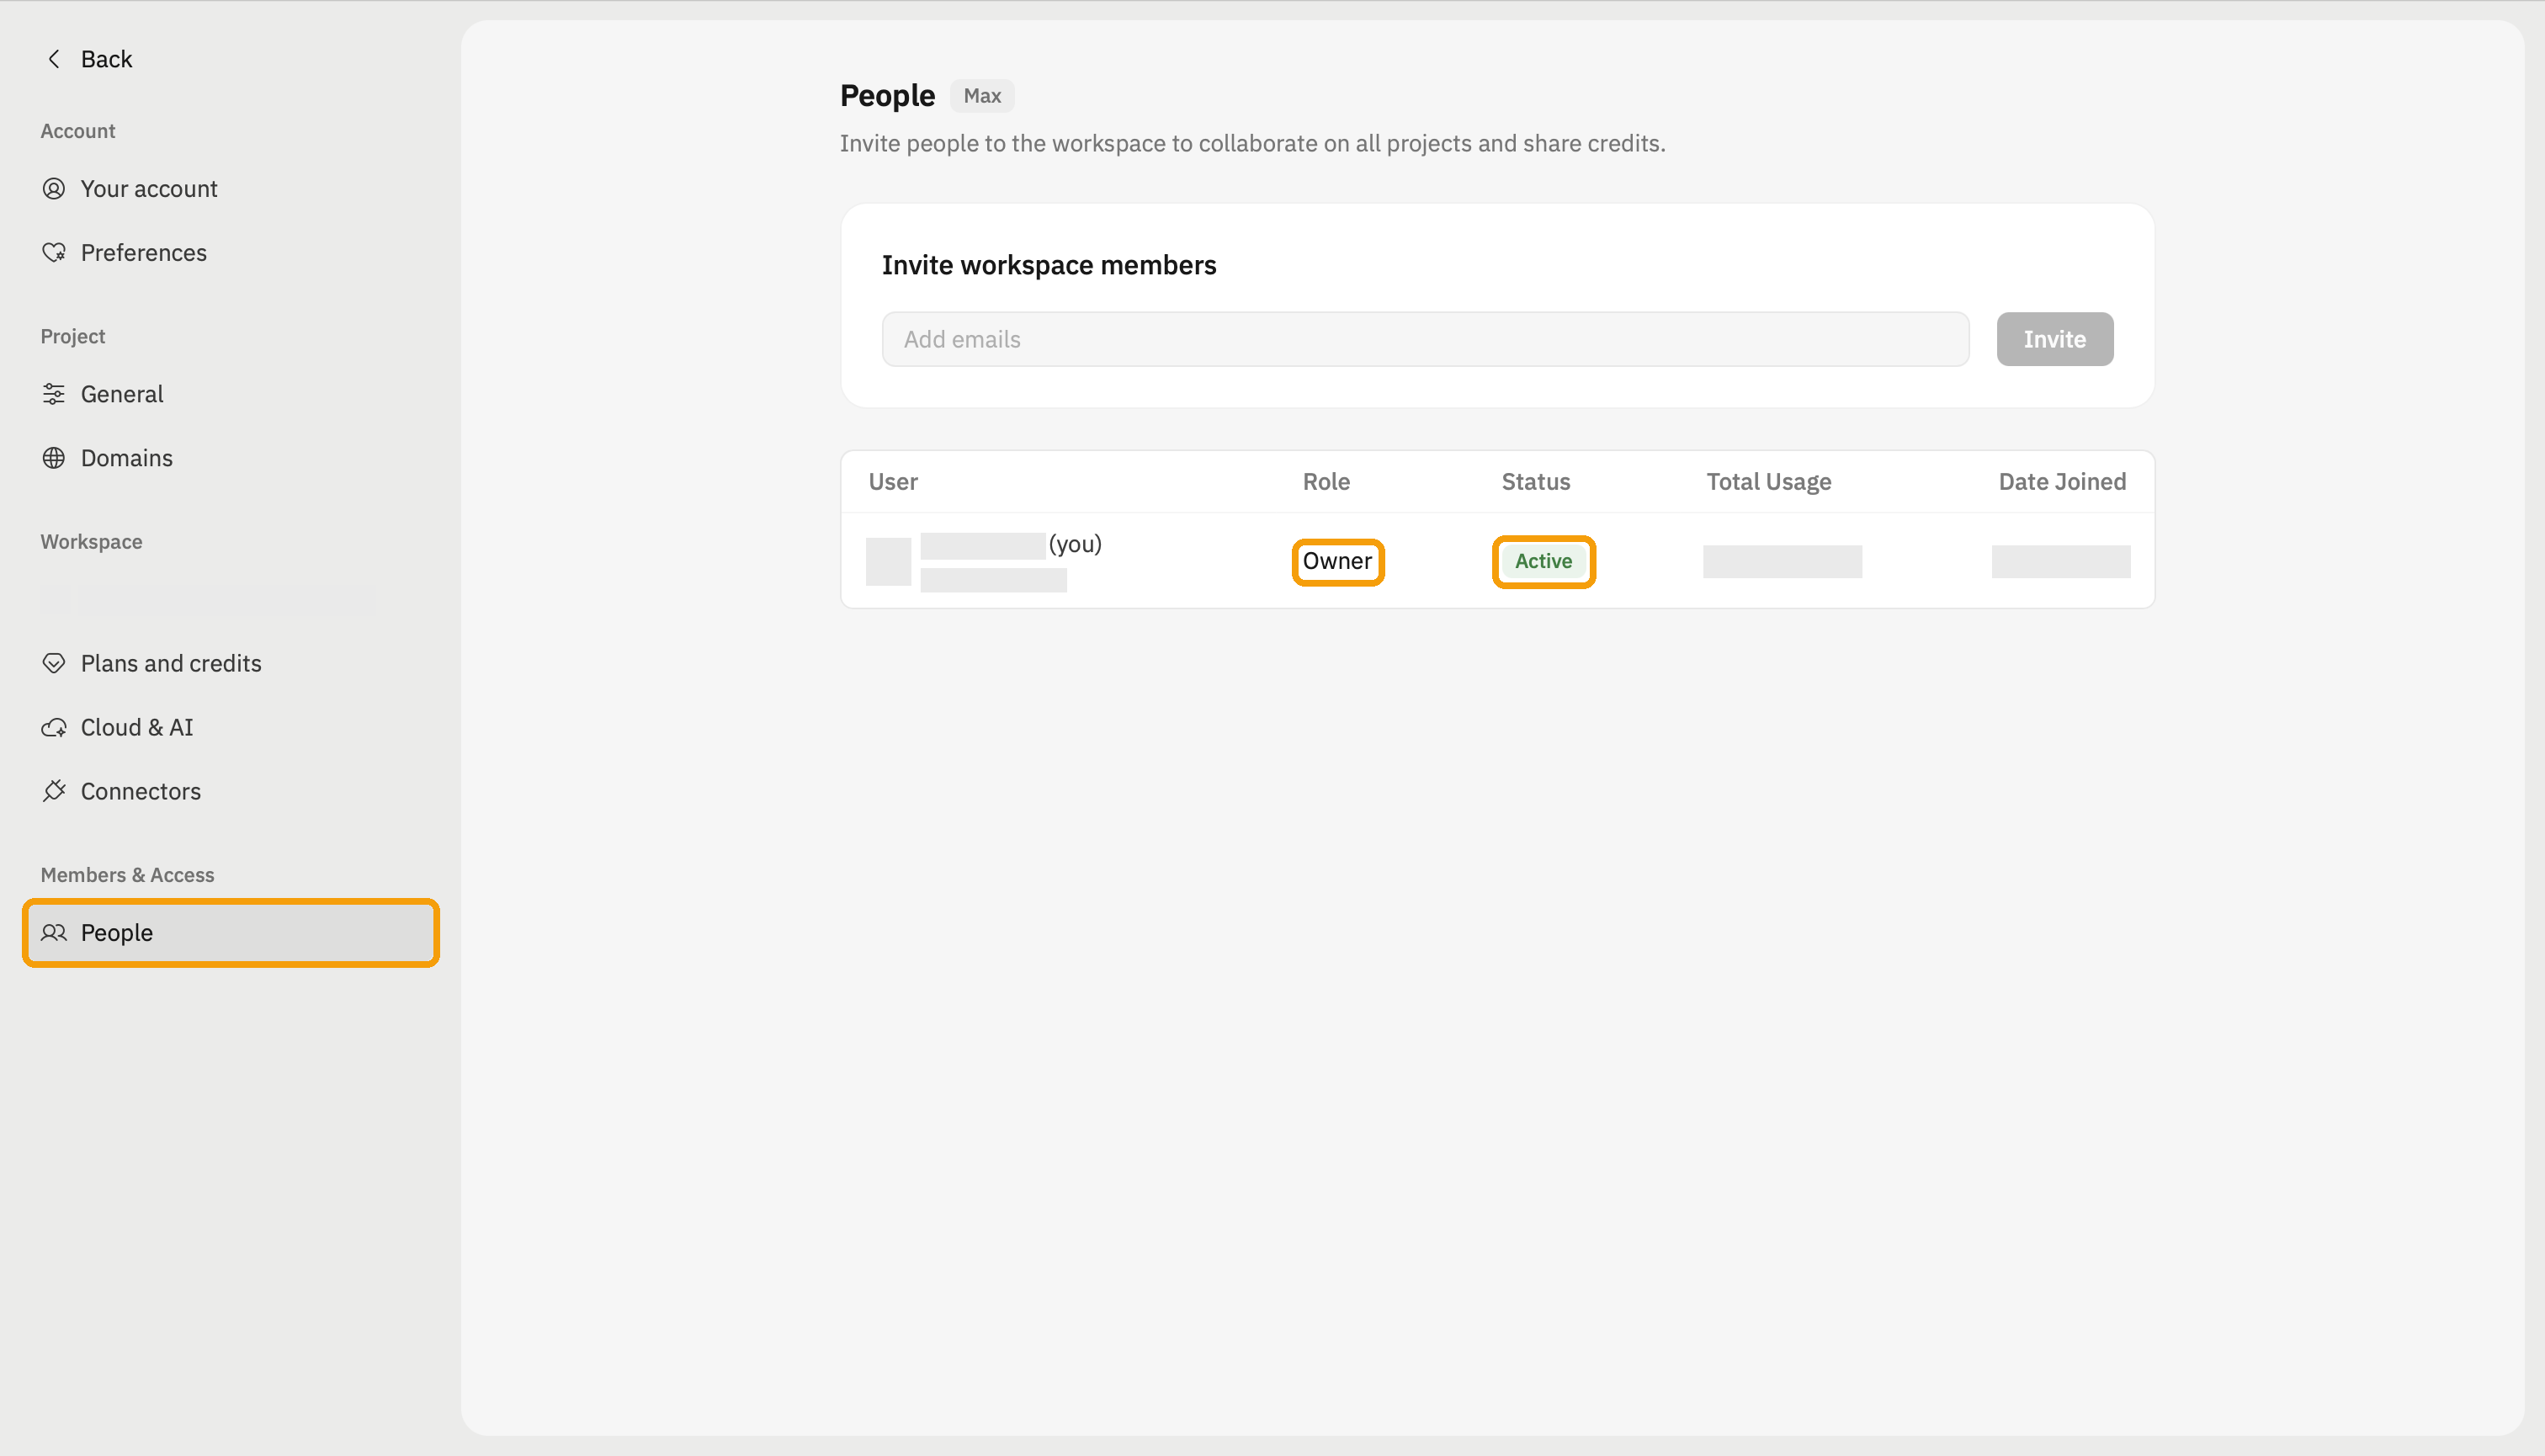Open the Preferences page
This screenshot has width=2545, height=1456.
pyautogui.click(x=144, y=253)
